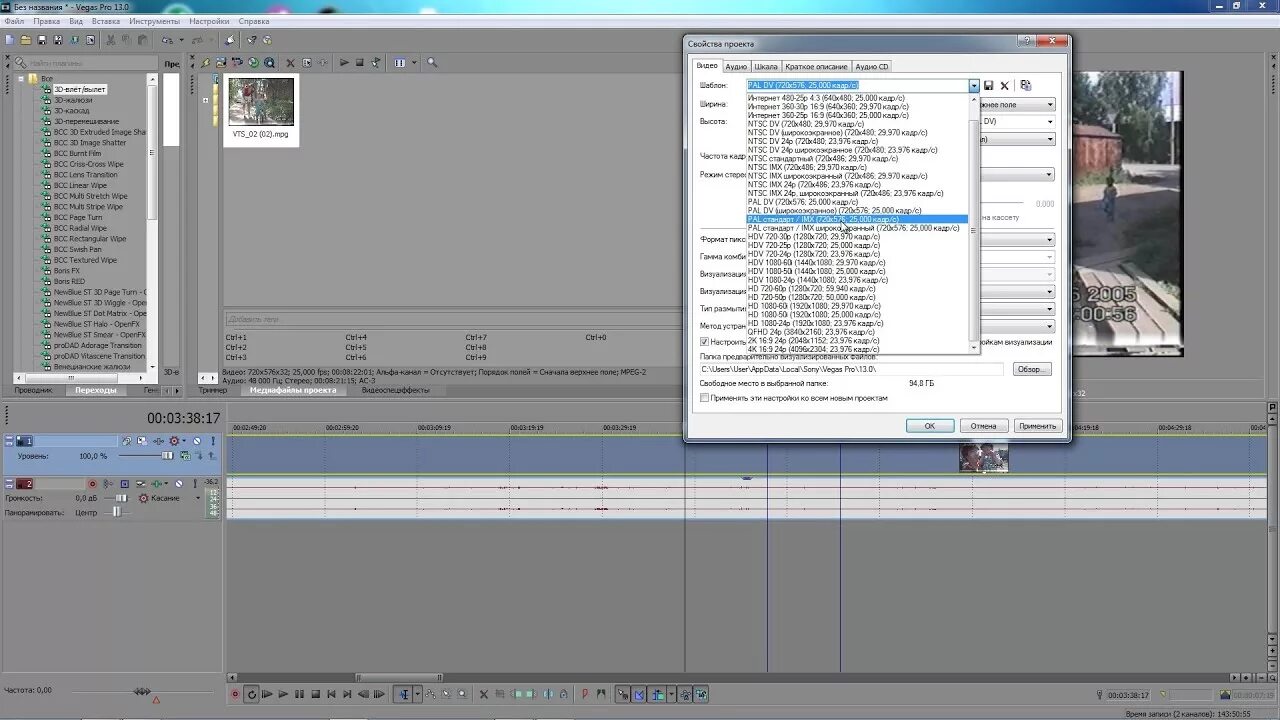Click the undo arrow in the toolbar
This screenshot has width=1280, height=720.
pos(167,39)
